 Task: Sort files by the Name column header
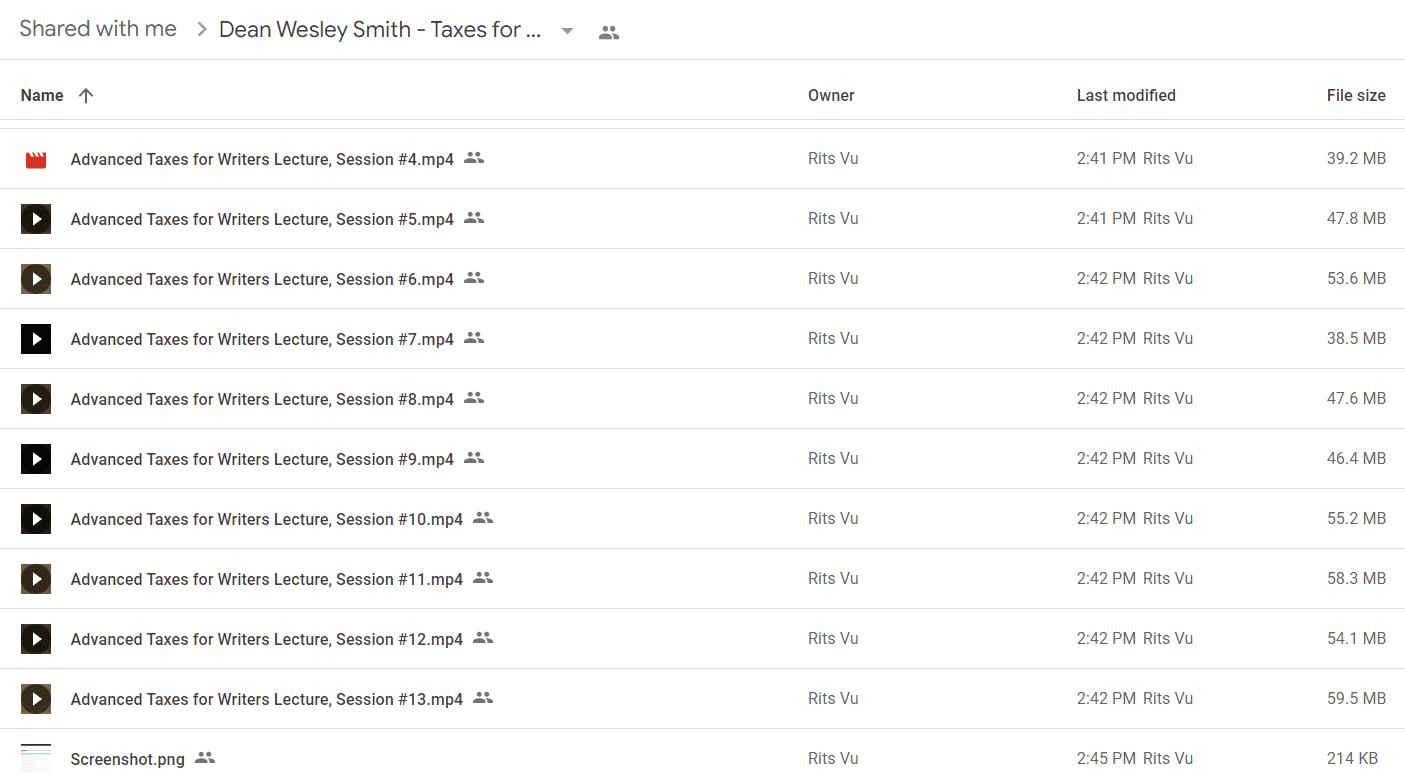(x=42, y=96)
